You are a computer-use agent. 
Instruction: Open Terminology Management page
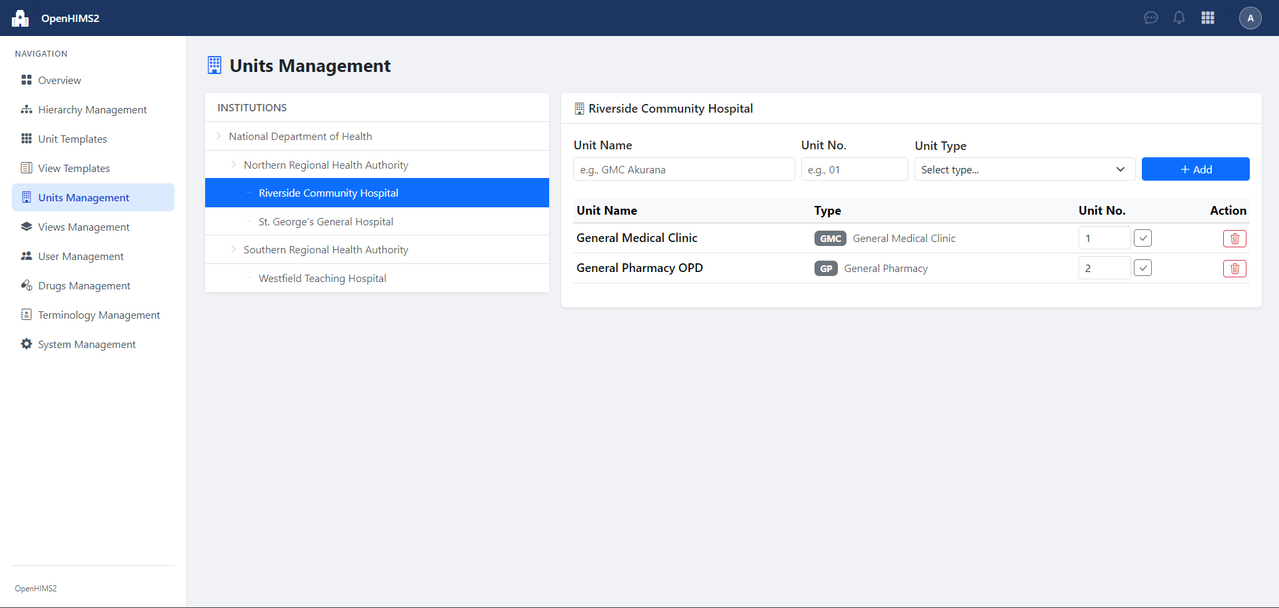click(93, 315)
